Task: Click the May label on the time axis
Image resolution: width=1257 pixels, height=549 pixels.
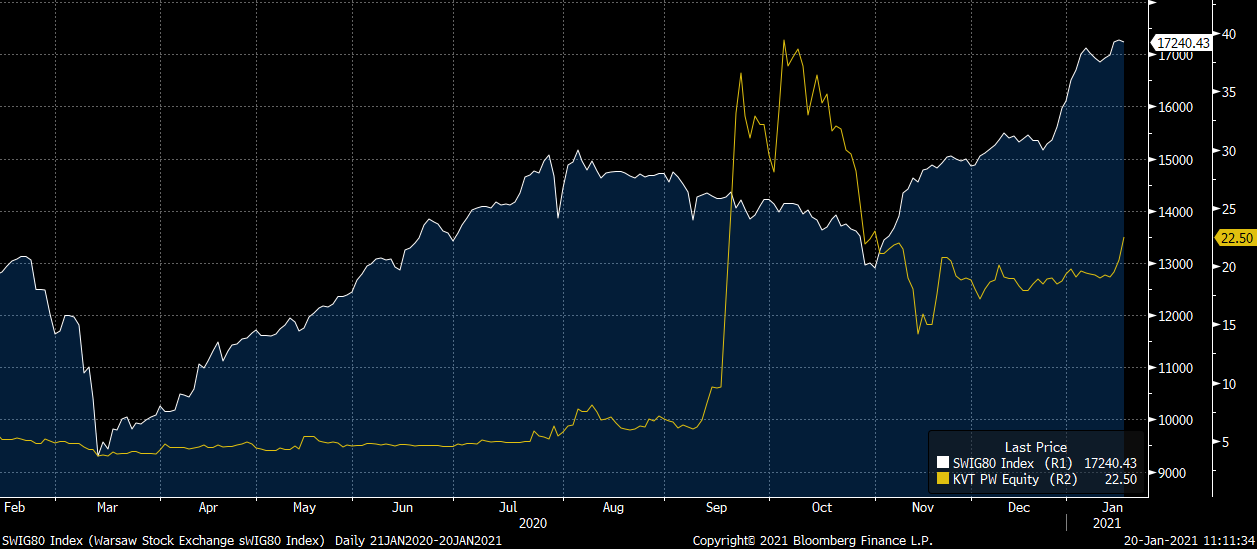Action: [x=304, y=507]
